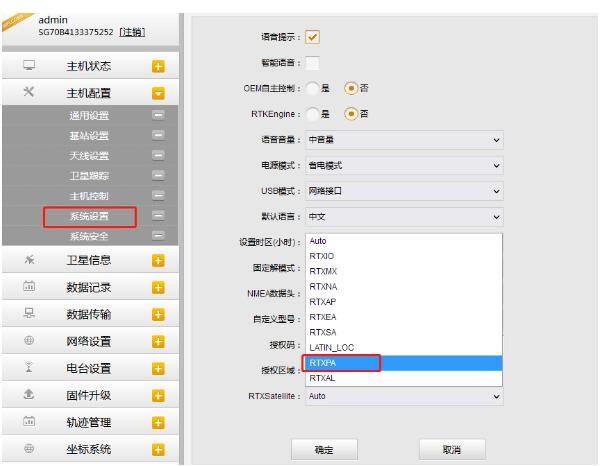Select 否 for RTKEngine
This screenshot has height=466, width=601.
351,114
